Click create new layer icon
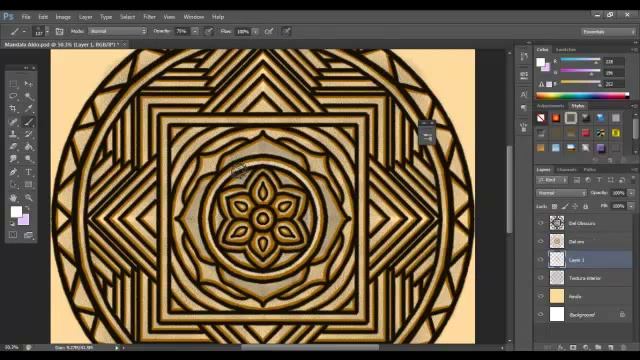Image resolution: width=640 pixels, height=360 pixels. pos(611,347)
